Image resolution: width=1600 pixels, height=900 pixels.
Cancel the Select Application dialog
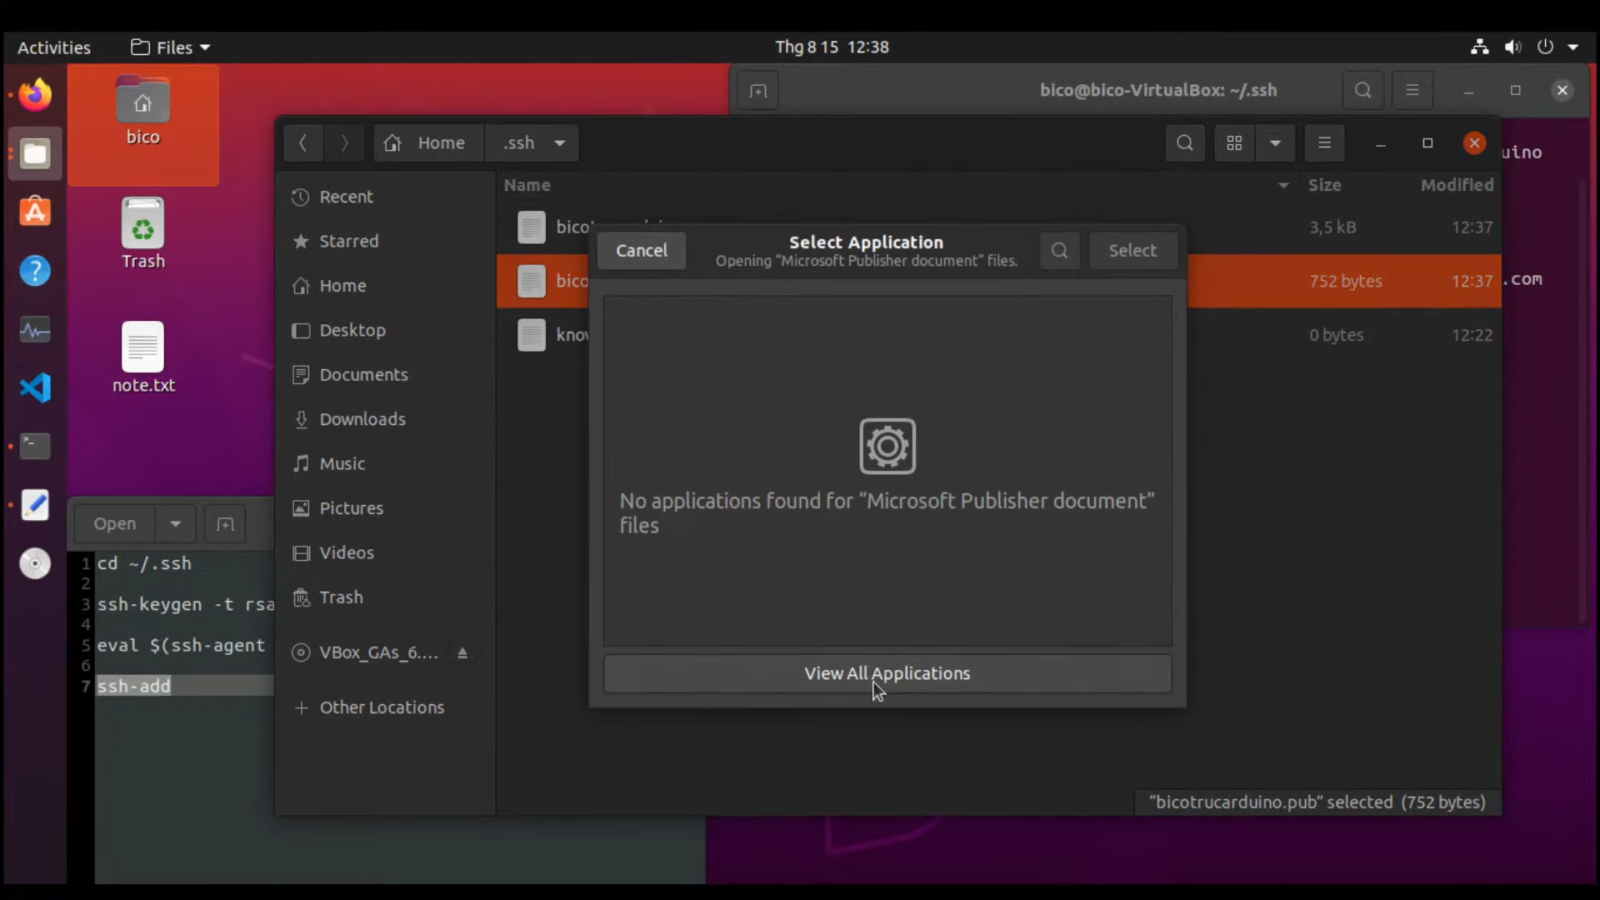point(641,250)
